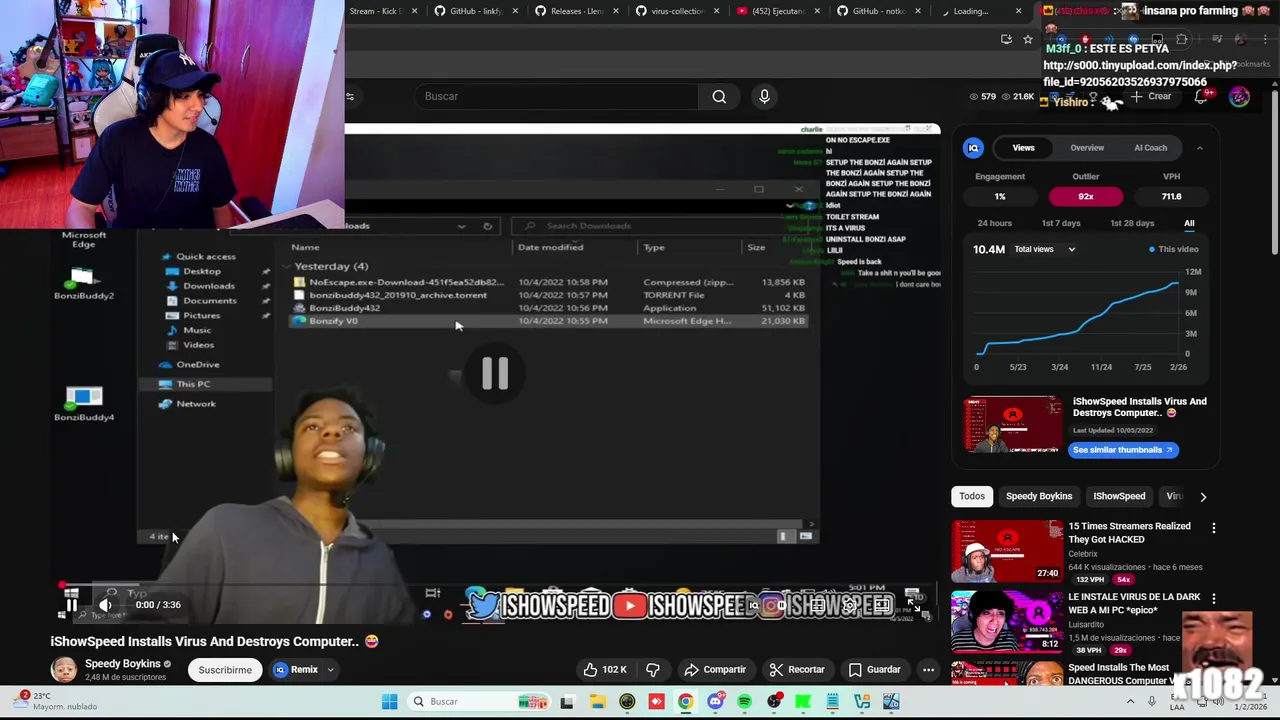Like the video with 102 K thumbs up
The width and height of the screenshot is (1280, 720).
point(605,669)
